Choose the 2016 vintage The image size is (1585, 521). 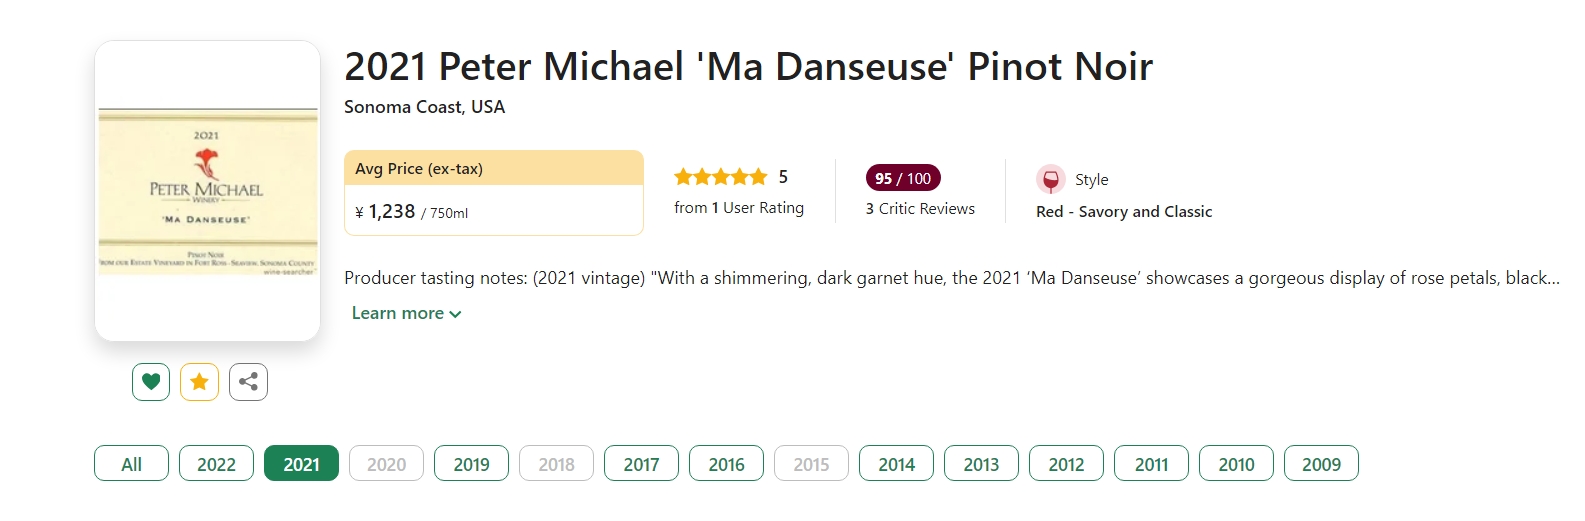pos(727,464)
